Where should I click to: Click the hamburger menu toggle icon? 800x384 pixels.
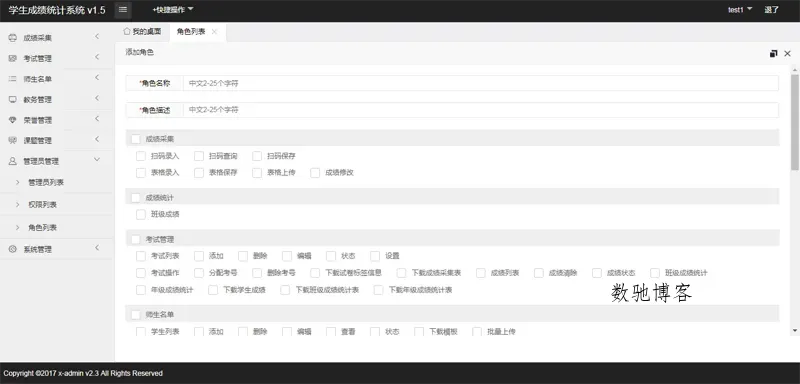[123, 9]
